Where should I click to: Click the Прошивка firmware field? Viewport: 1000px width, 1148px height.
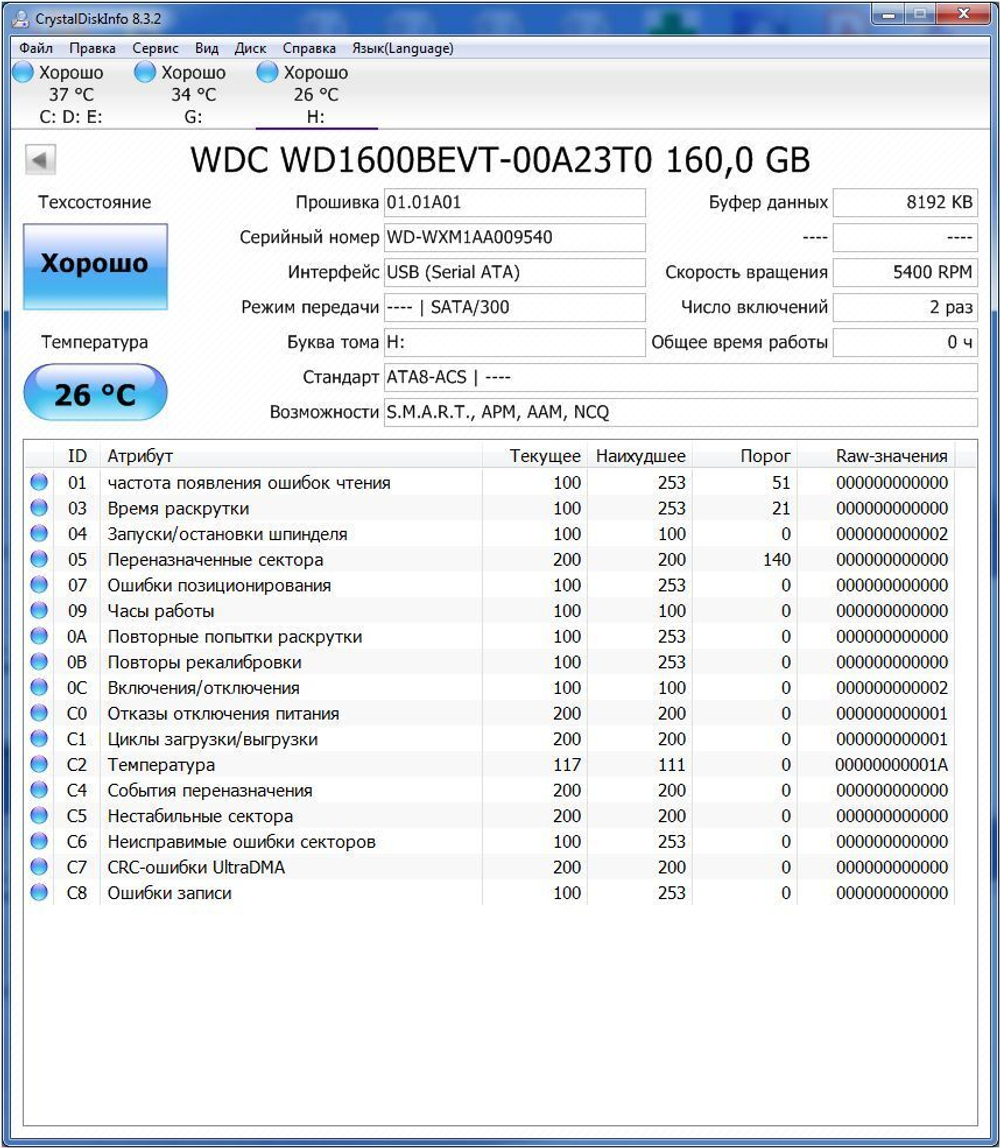[515, 202]
